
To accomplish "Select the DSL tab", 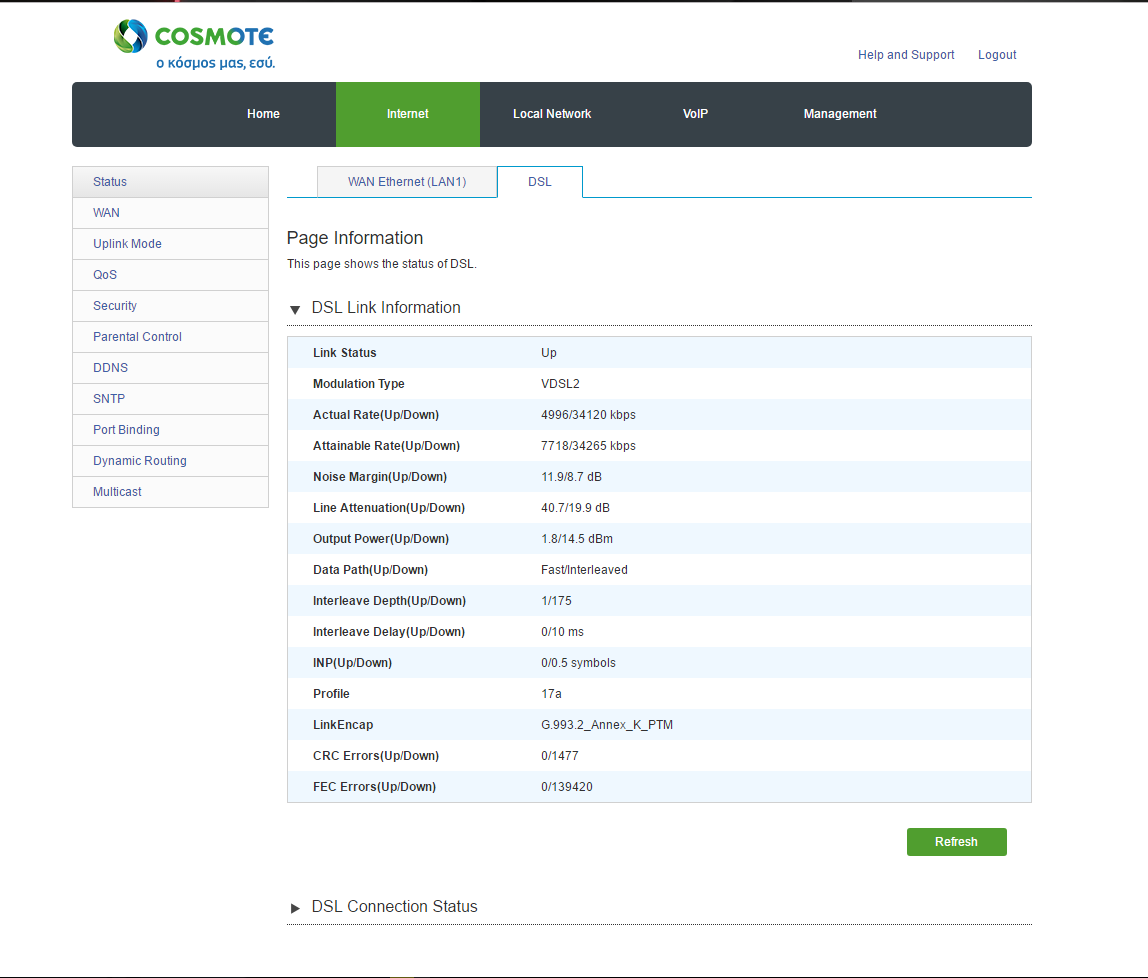I will pos(539,182).
